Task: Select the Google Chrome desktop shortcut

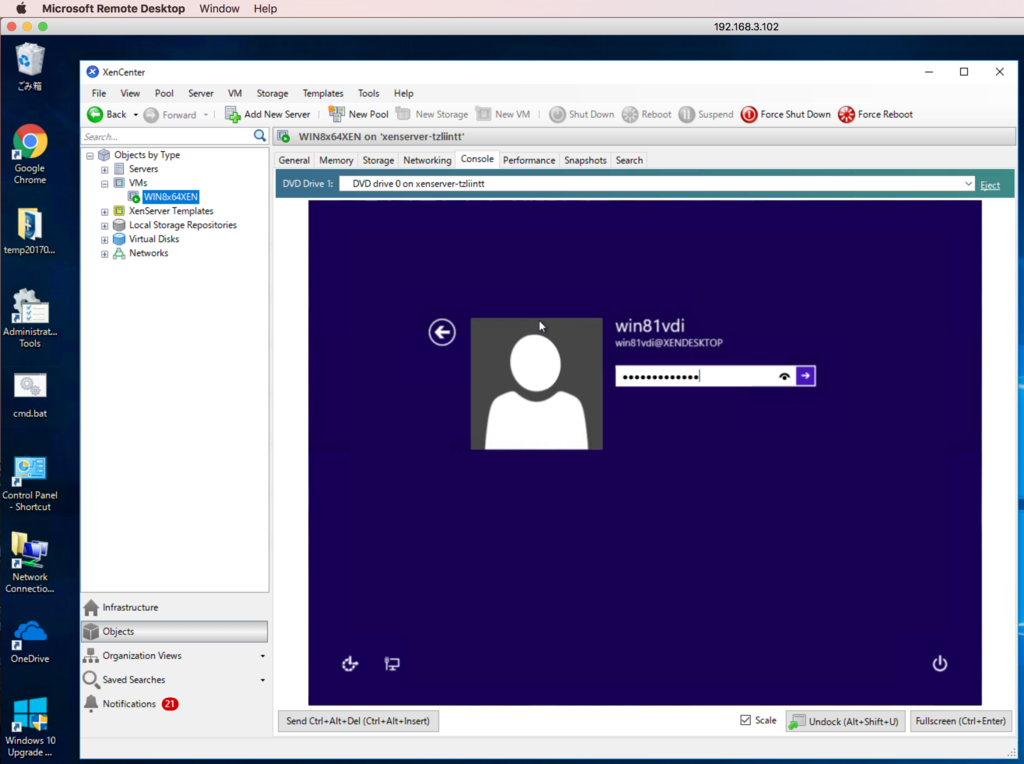Action: (30, 155)
